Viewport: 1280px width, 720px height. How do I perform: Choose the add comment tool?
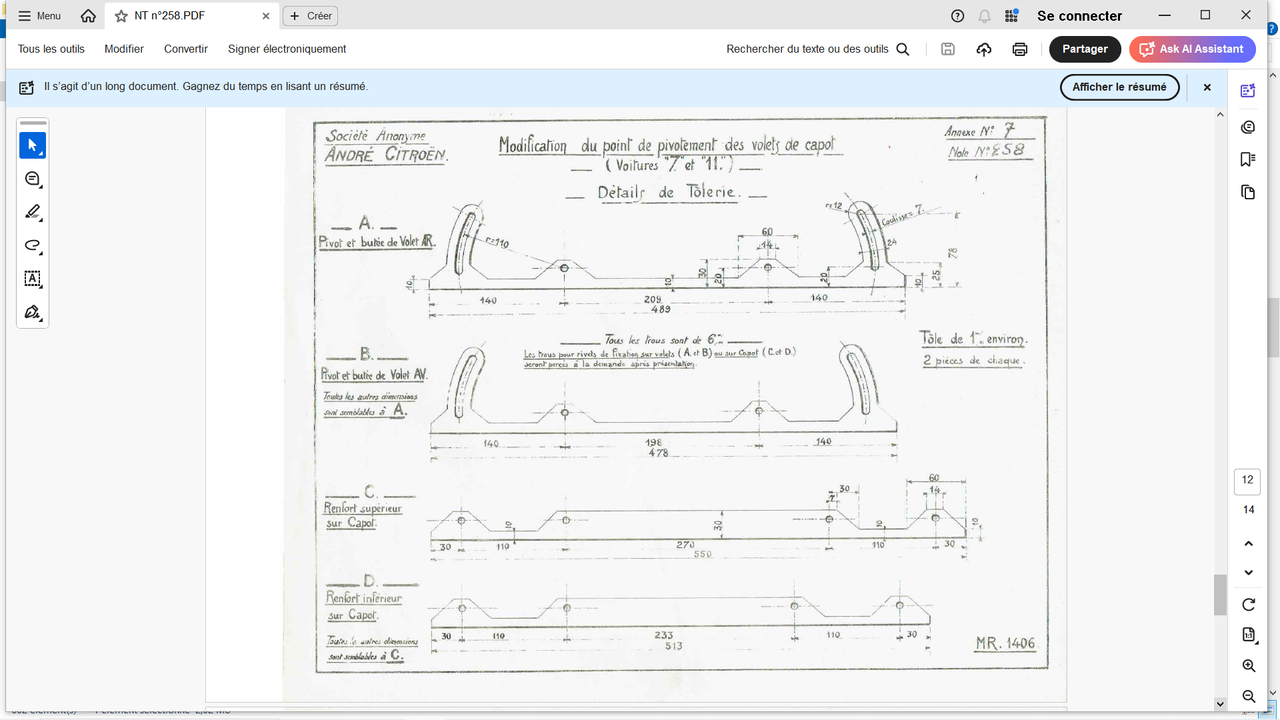click(32, 179)
